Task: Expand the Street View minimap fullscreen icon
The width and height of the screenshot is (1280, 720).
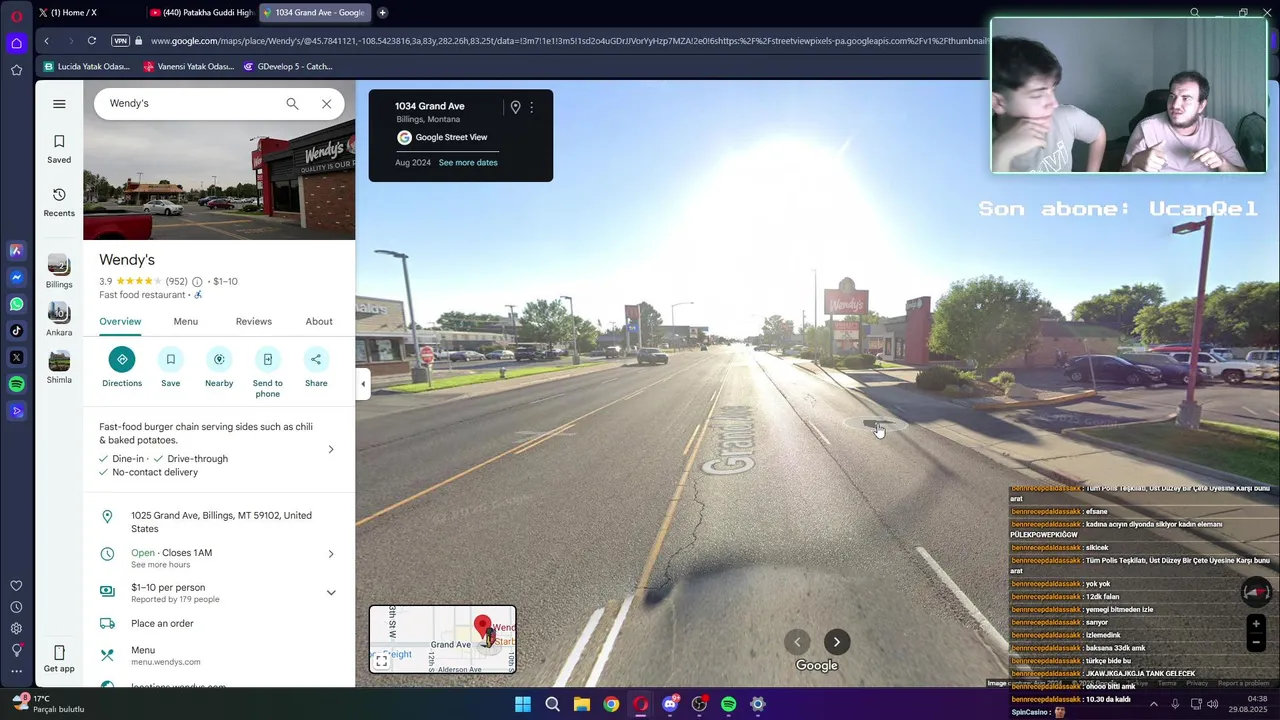Action: pyautogui.click(x=382, y=661)
